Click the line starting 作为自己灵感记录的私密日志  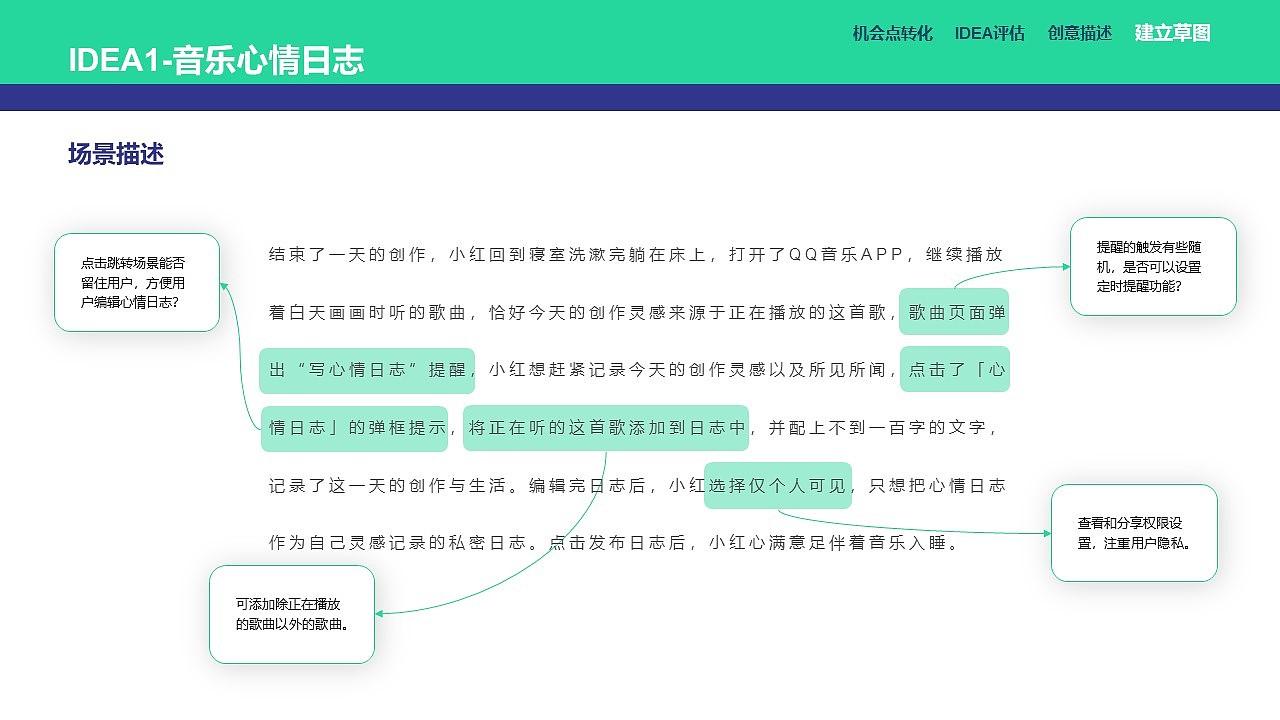click(x=615, y=543)
